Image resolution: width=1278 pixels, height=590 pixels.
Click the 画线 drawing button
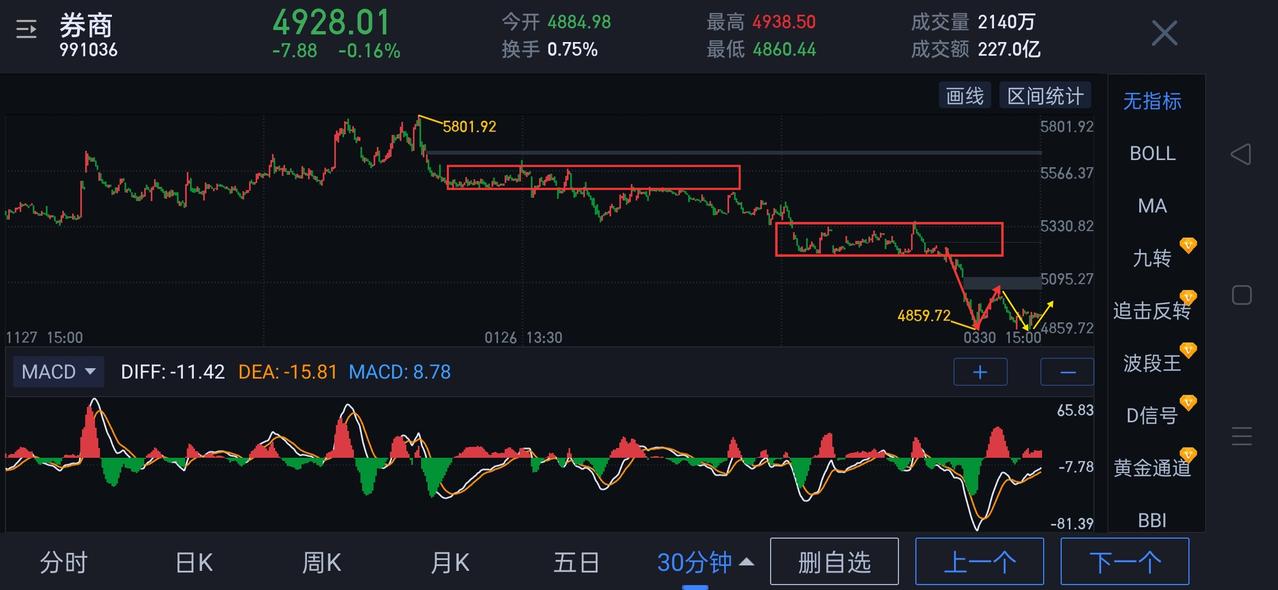tap(965, 96)
